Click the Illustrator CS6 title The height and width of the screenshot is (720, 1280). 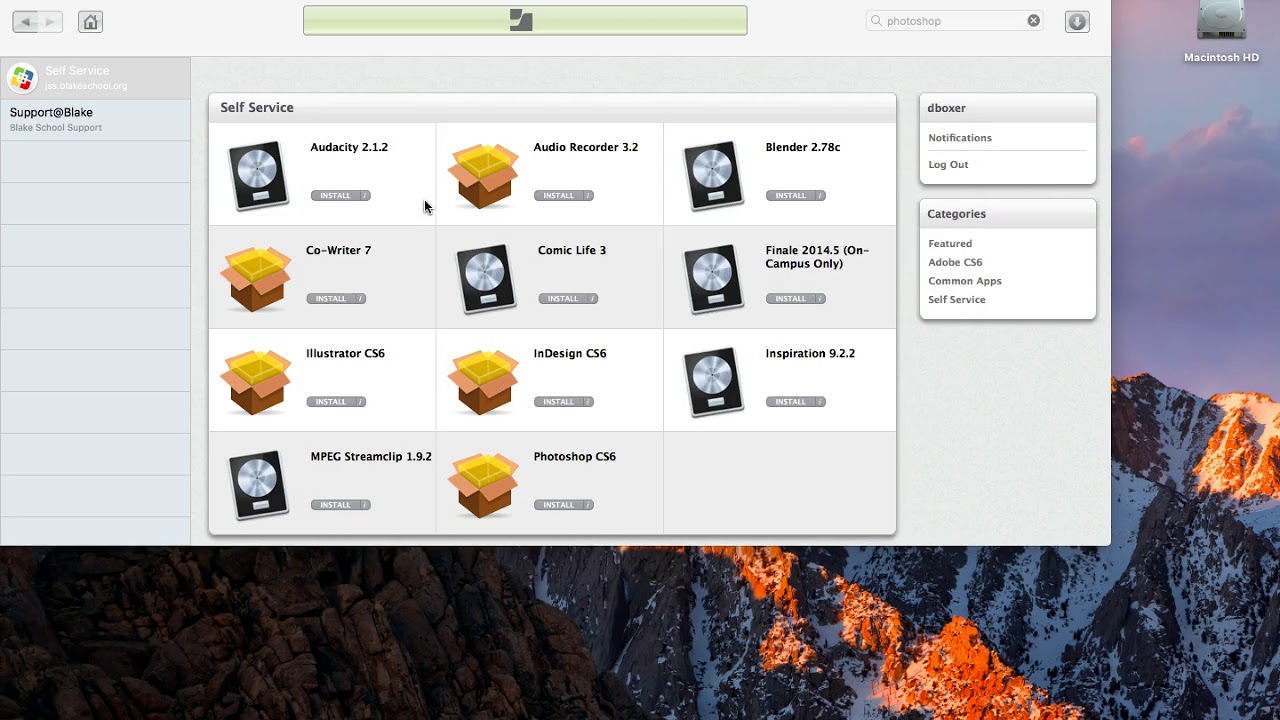(345, 353)
